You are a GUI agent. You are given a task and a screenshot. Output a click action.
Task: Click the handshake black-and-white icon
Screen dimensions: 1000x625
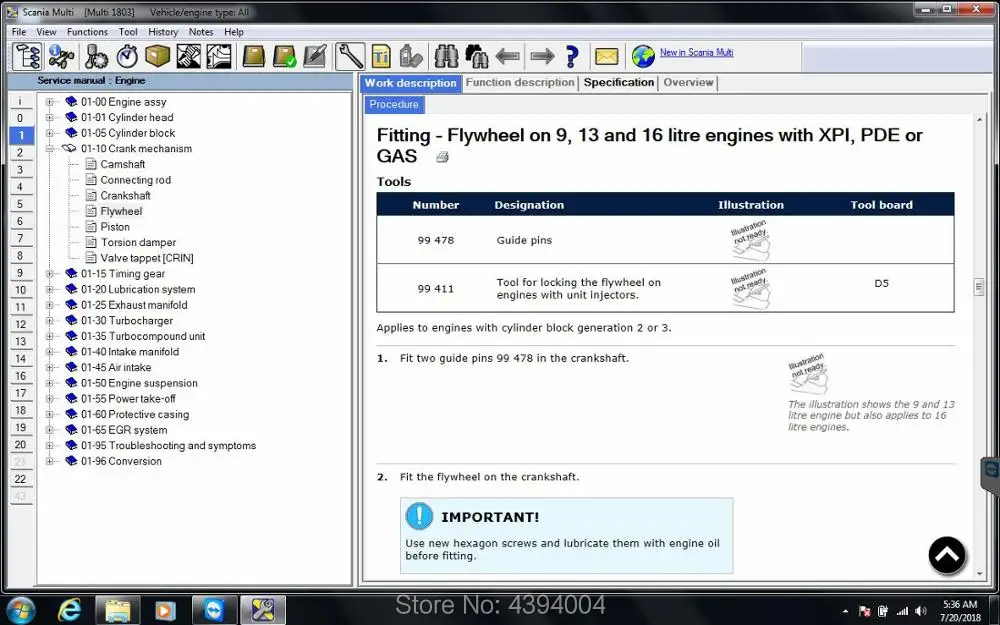tap(189, 57)
